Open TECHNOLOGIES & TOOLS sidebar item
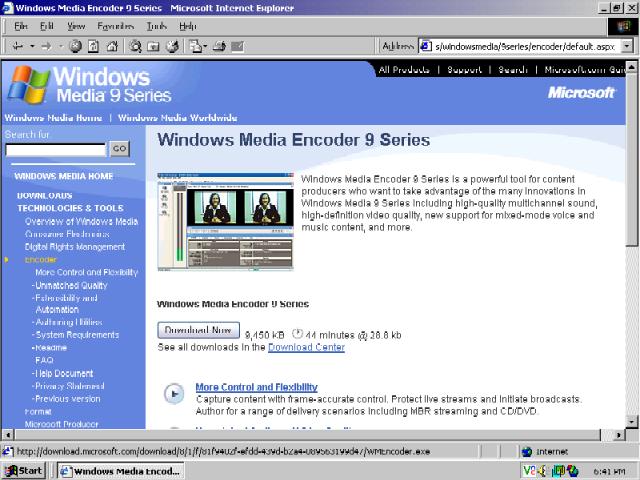 tap(70, 208)
